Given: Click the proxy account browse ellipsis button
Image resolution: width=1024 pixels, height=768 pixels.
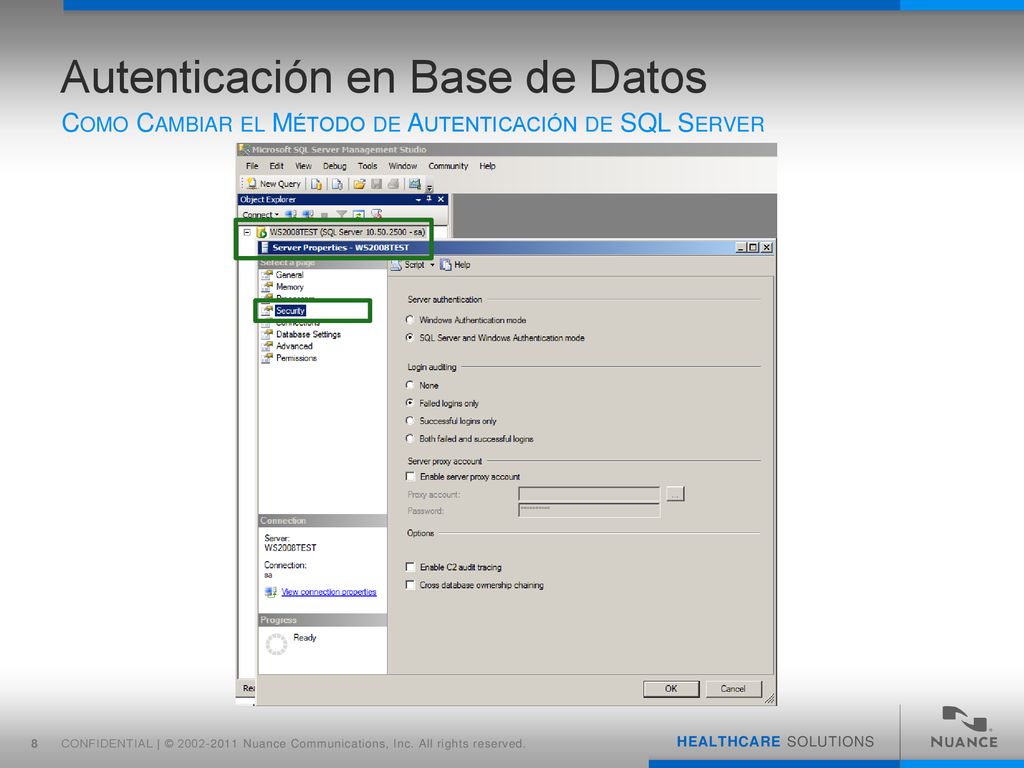Looking at the screenshot, I should coord(675,494).
